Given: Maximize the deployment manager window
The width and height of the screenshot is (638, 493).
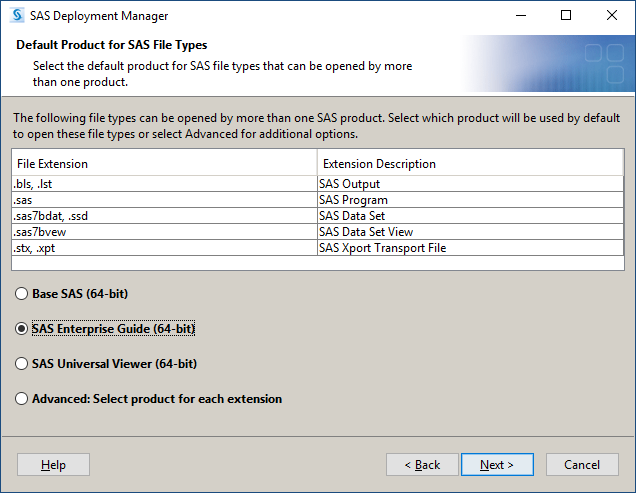Looking at the screenshot, I should (566, 16).
